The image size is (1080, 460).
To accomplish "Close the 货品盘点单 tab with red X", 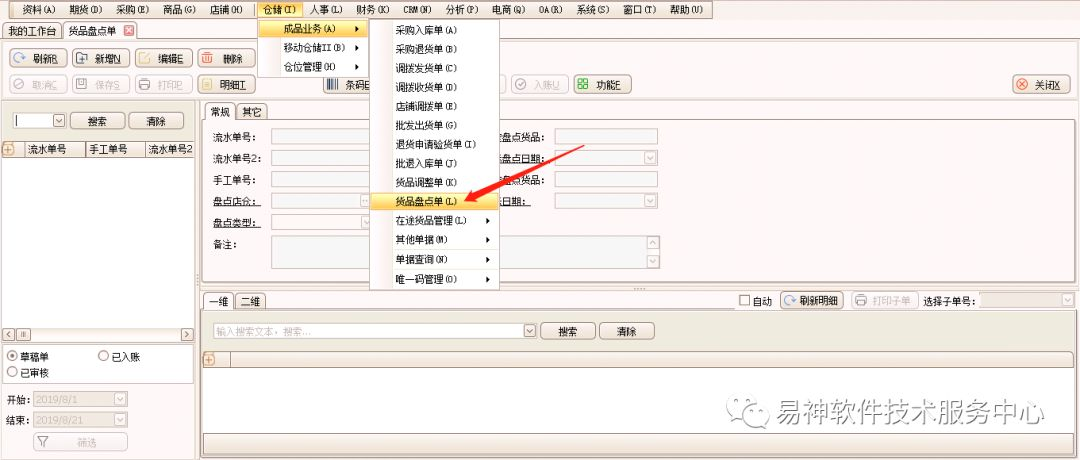I will [x=129, y=31].
